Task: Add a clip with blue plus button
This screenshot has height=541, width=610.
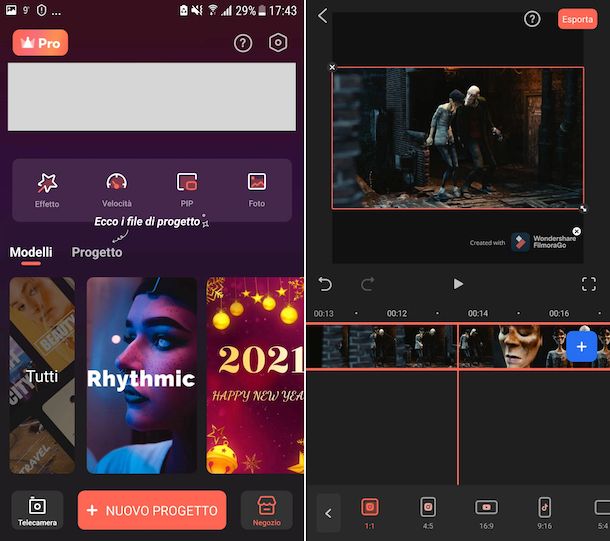Action: click(581, 347)
